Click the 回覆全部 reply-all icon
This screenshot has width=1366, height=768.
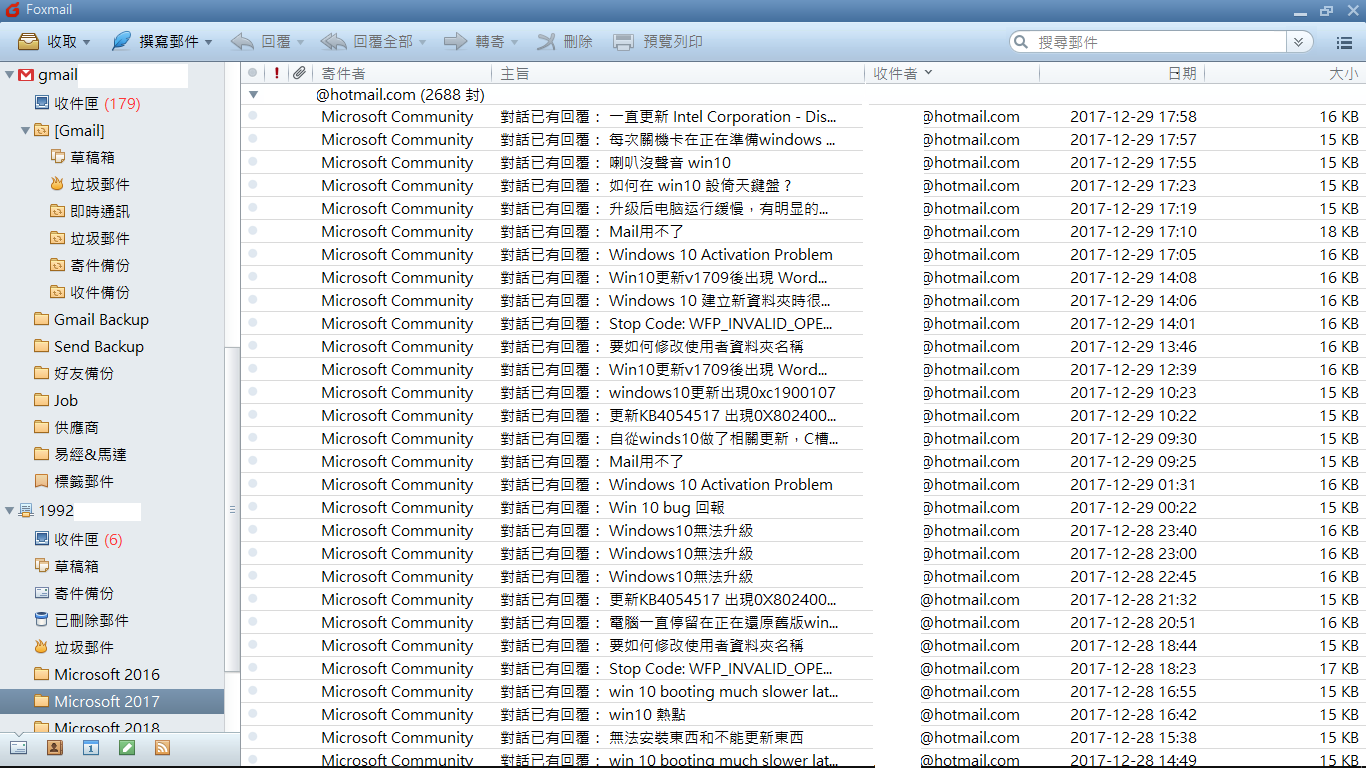coord(333,42)
